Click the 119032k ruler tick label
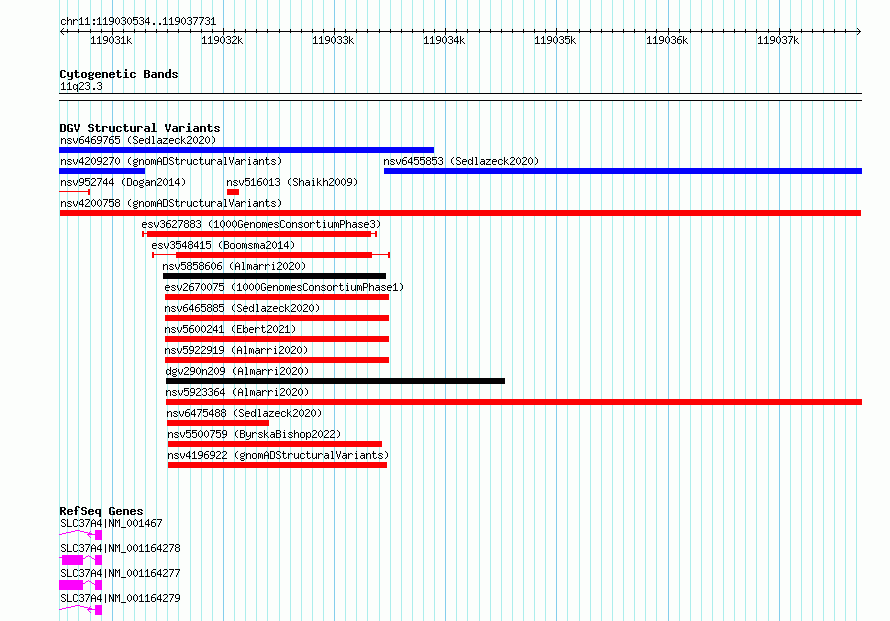Screen dimensions: 890x621 coord(222,40)
